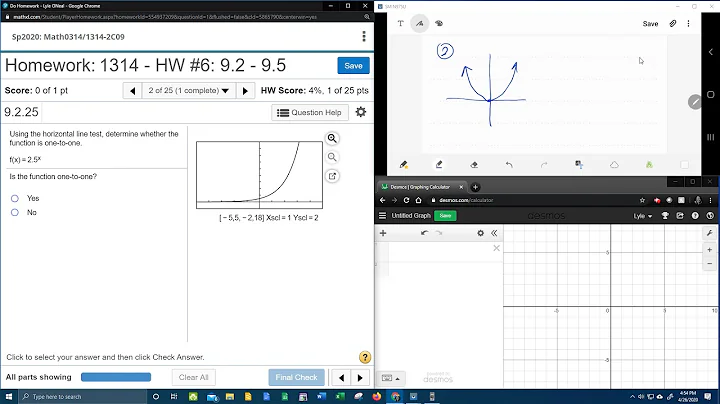Click the Windows taskbar search box
Image resolution: width=720 pixels, height=404 pixels.
[x=83, y=397]
